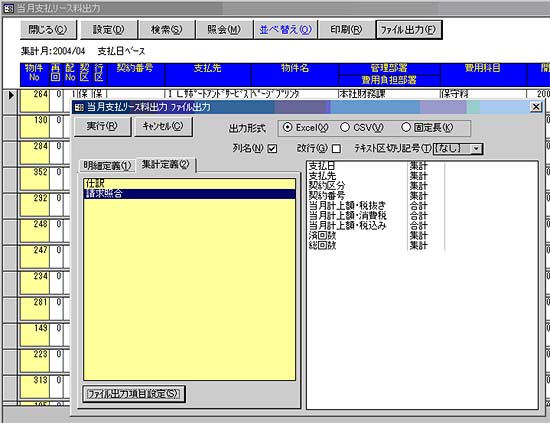The image size is (550, 423).
Task: Select 固定長 output format
Action: [x=406, y=127]
